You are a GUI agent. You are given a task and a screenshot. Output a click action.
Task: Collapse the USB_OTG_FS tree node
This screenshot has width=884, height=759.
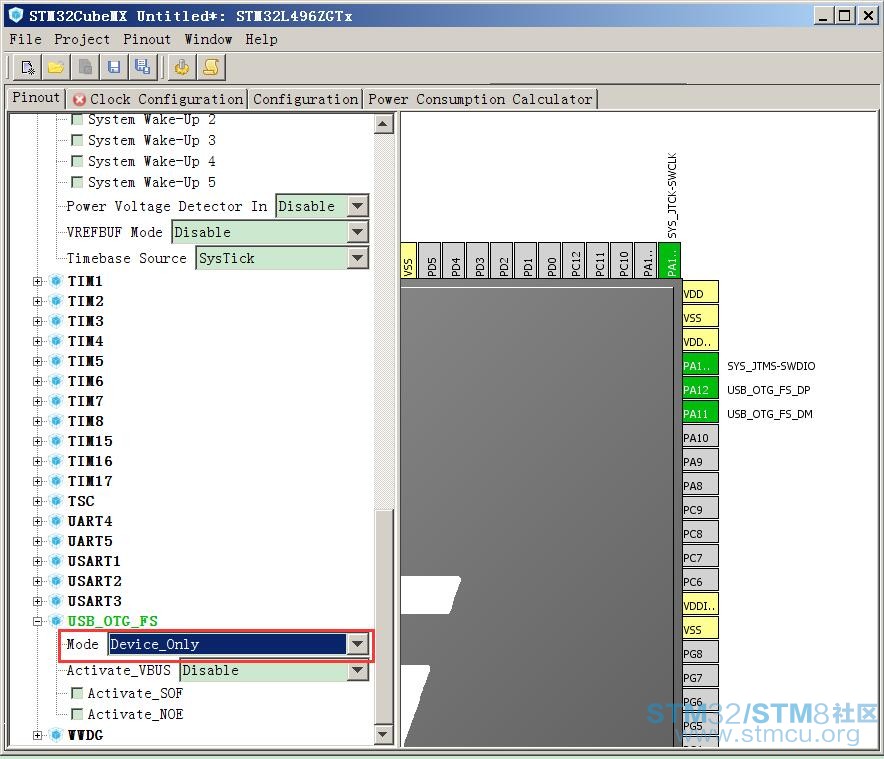coord(38,621)
